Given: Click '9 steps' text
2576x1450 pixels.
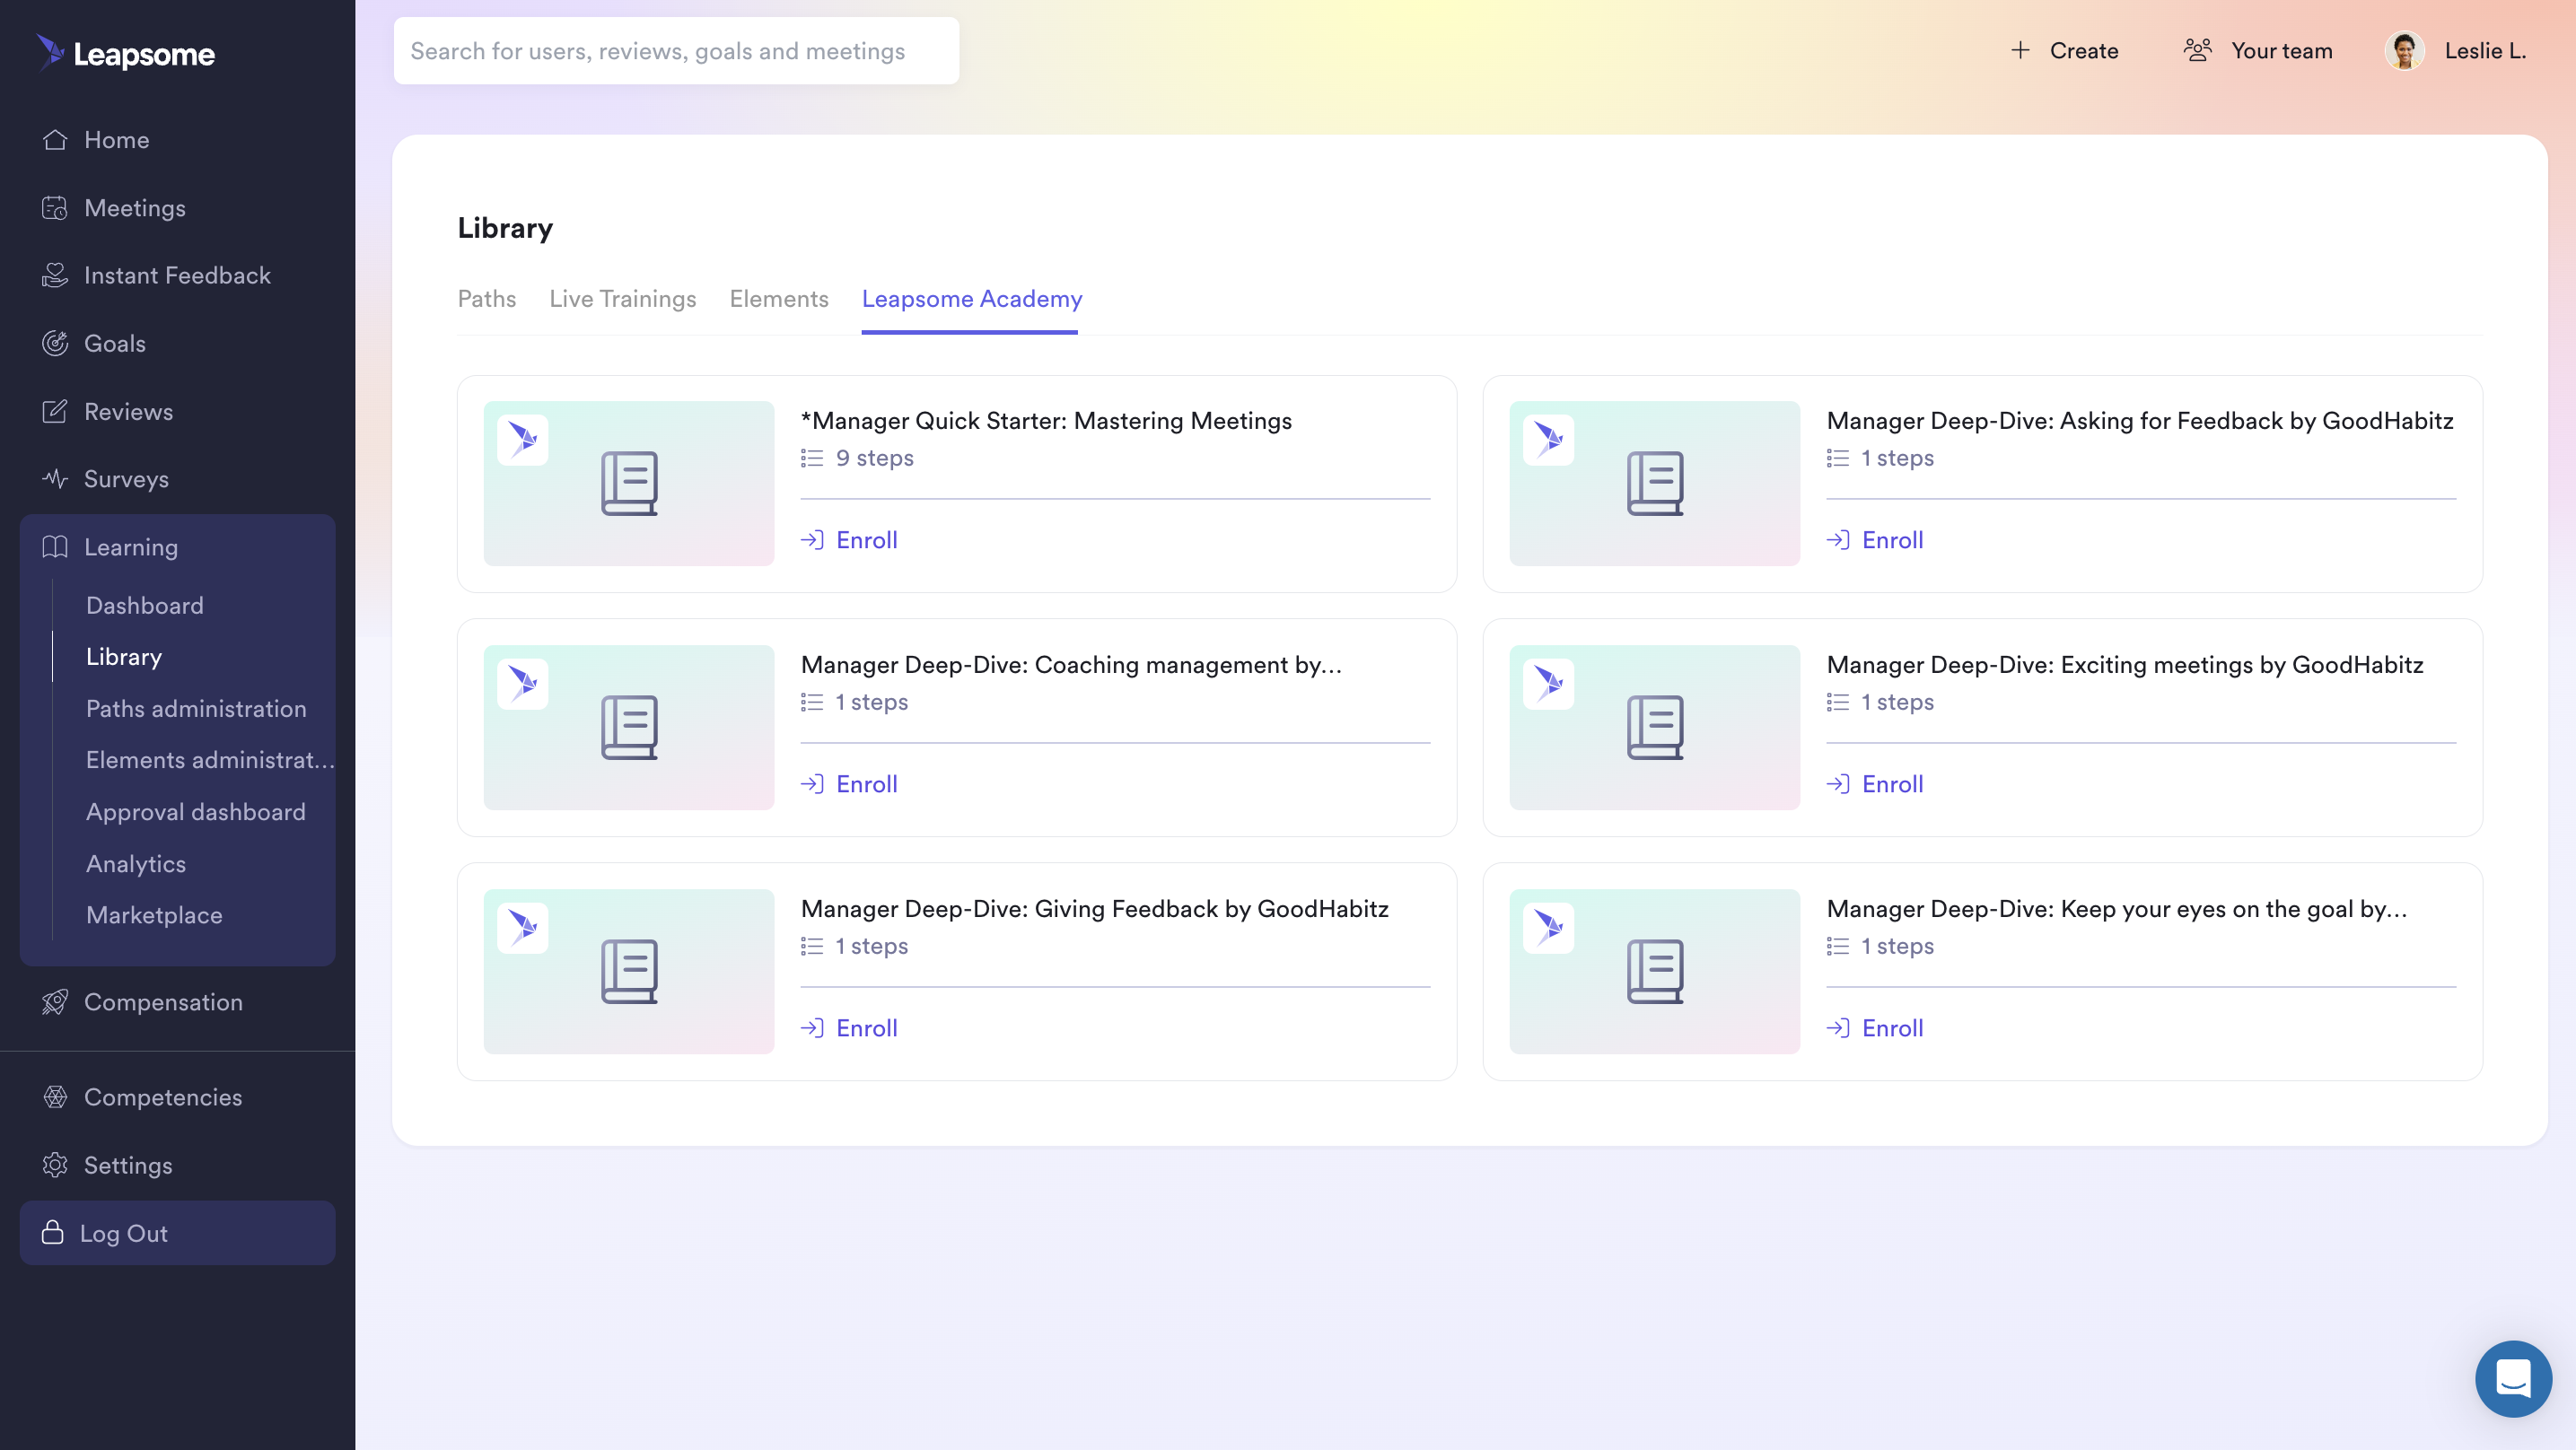Looking at the screenshot, I should pos(875,458).
